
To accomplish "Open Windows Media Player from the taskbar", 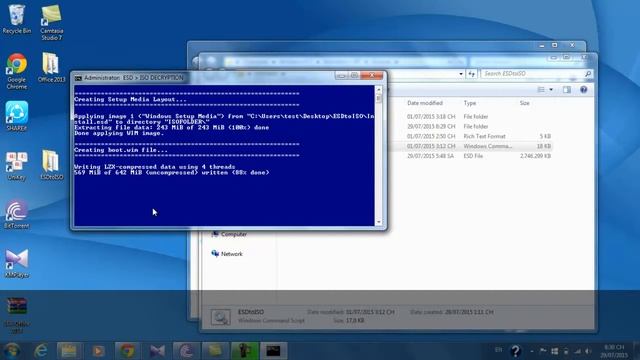I will 98,351.
